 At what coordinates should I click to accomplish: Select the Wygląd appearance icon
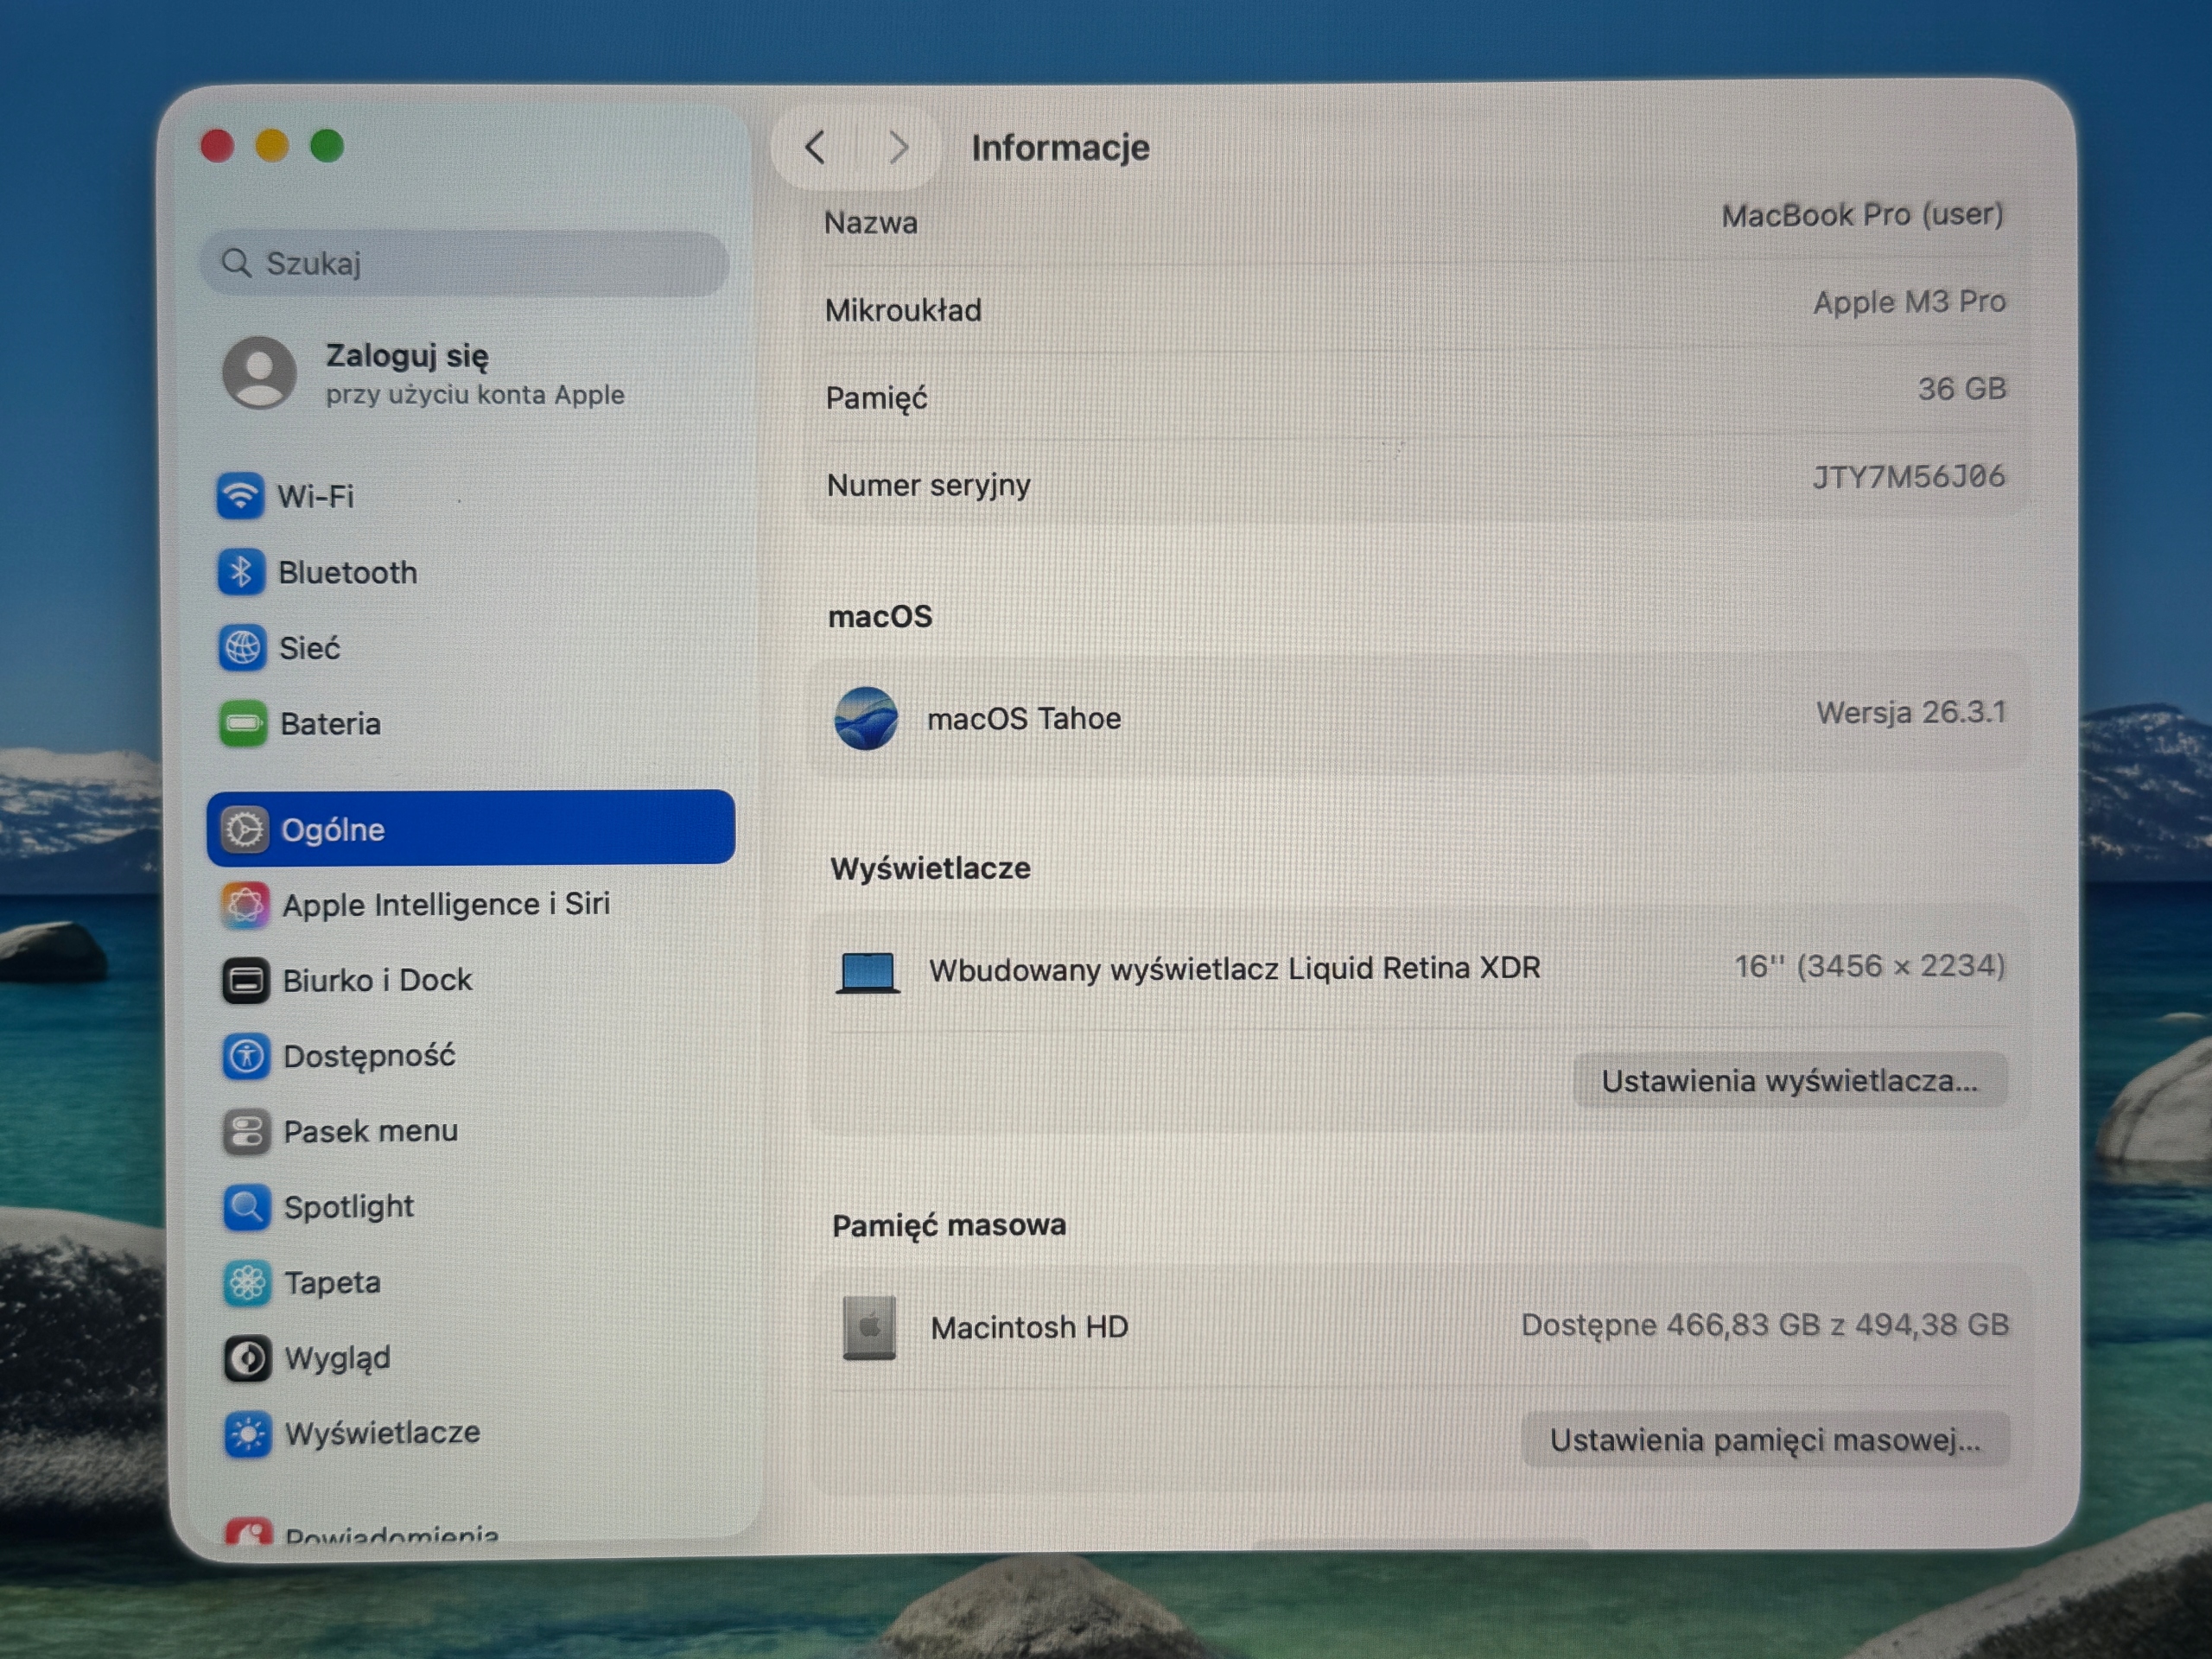click(247, 1358)
